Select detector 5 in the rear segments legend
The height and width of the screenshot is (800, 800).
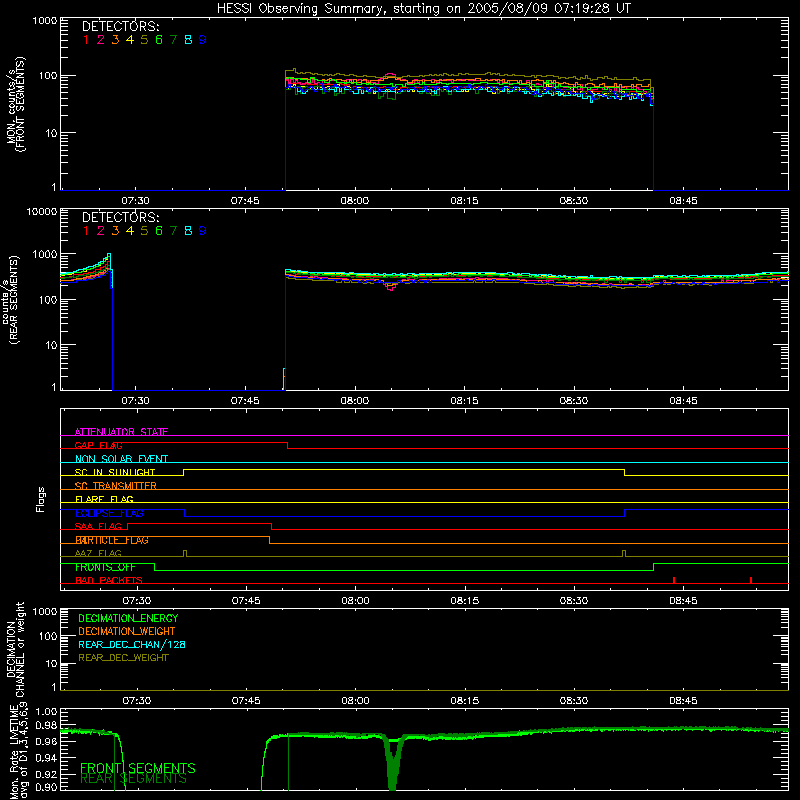[144, 231]
